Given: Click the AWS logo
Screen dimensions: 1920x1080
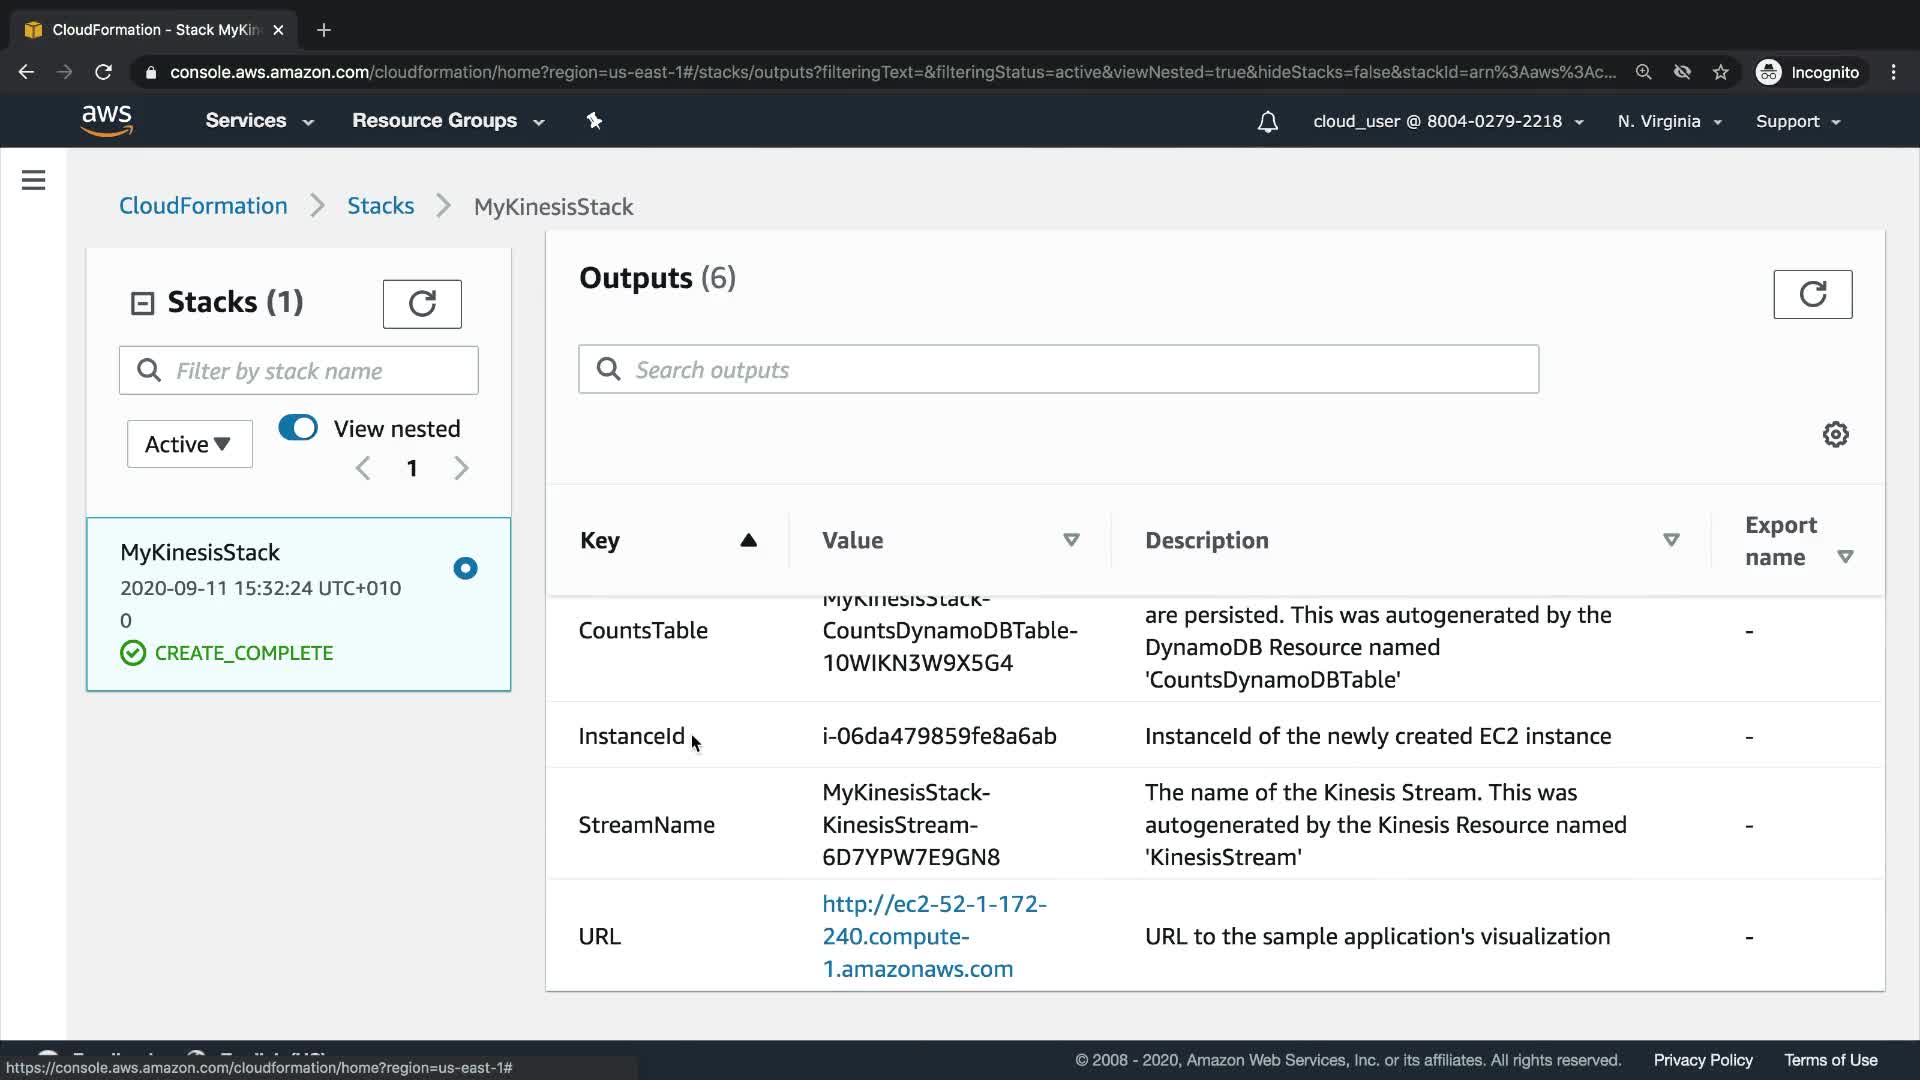Looking at the screenshot, I should [x=106, y=120].
